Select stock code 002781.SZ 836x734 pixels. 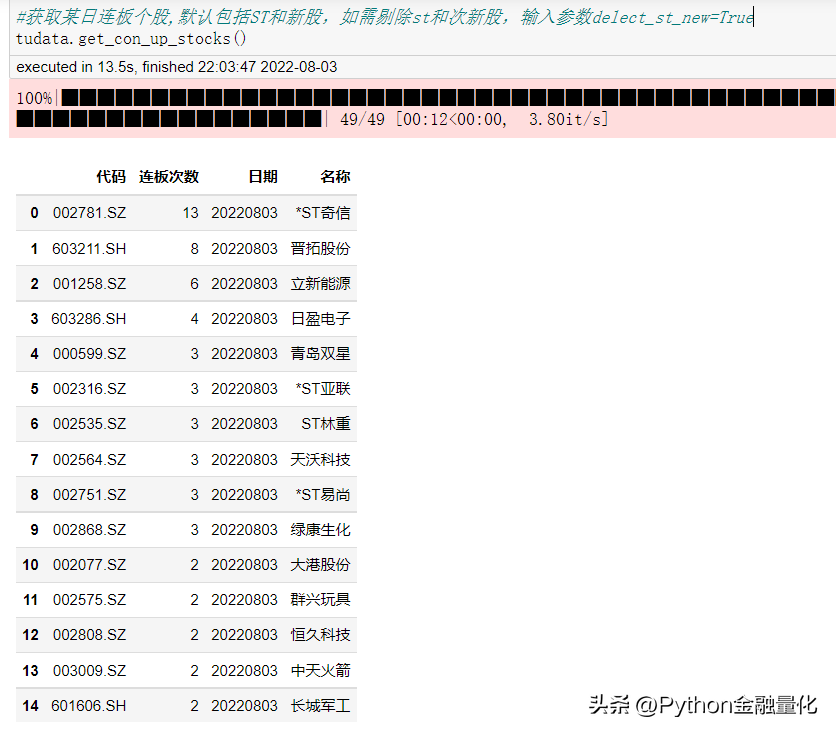coord(90,213)
